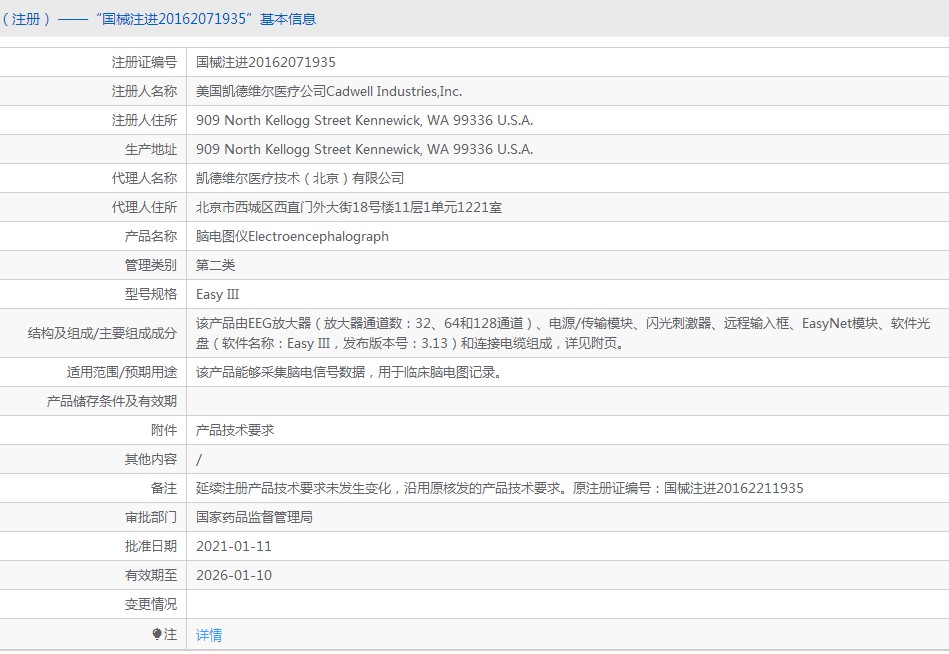
Task: Click the page title 基本信息 heading
Action: coord(288,19)
